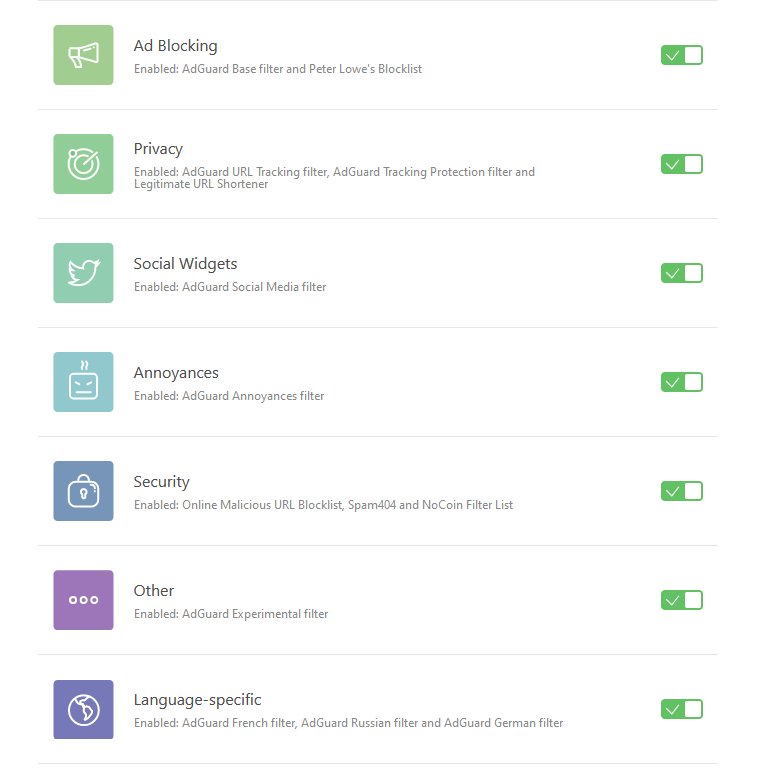Click the Annoyances angry robot icon
Screen dimensions: 777x771
[x=83, y=382]
